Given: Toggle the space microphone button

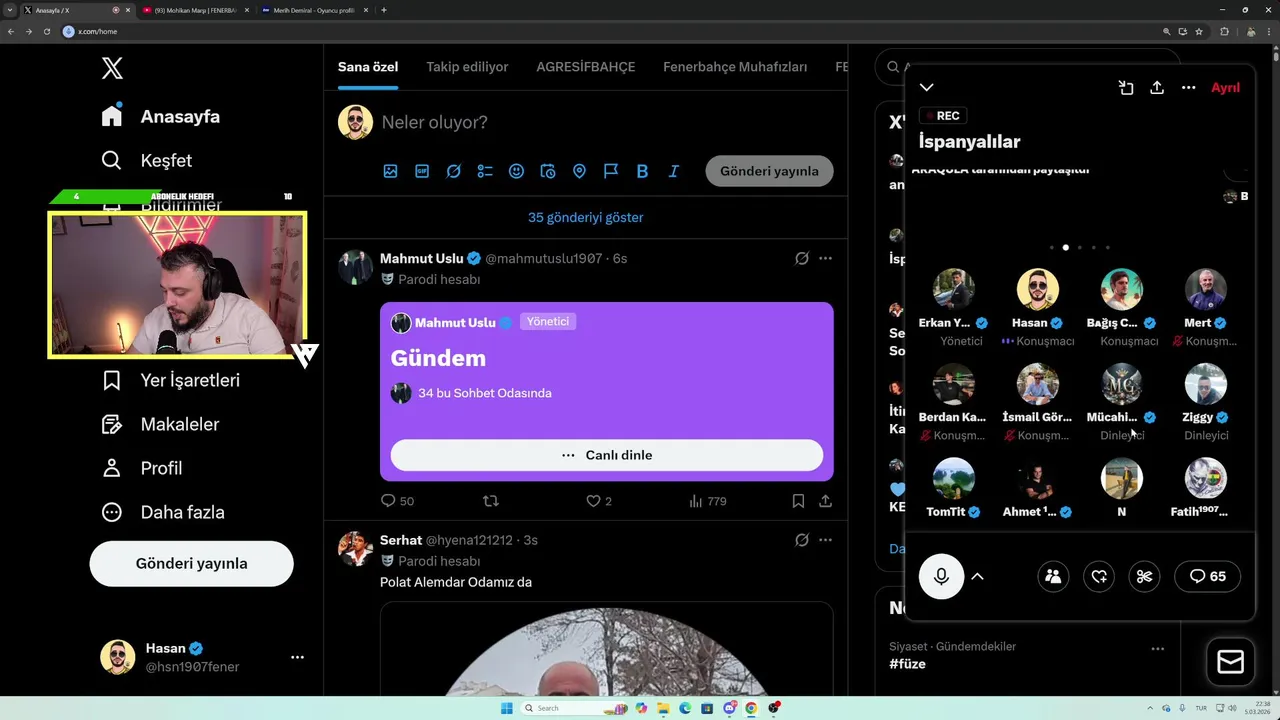Looking at the screenshot, I should (941, 576).
